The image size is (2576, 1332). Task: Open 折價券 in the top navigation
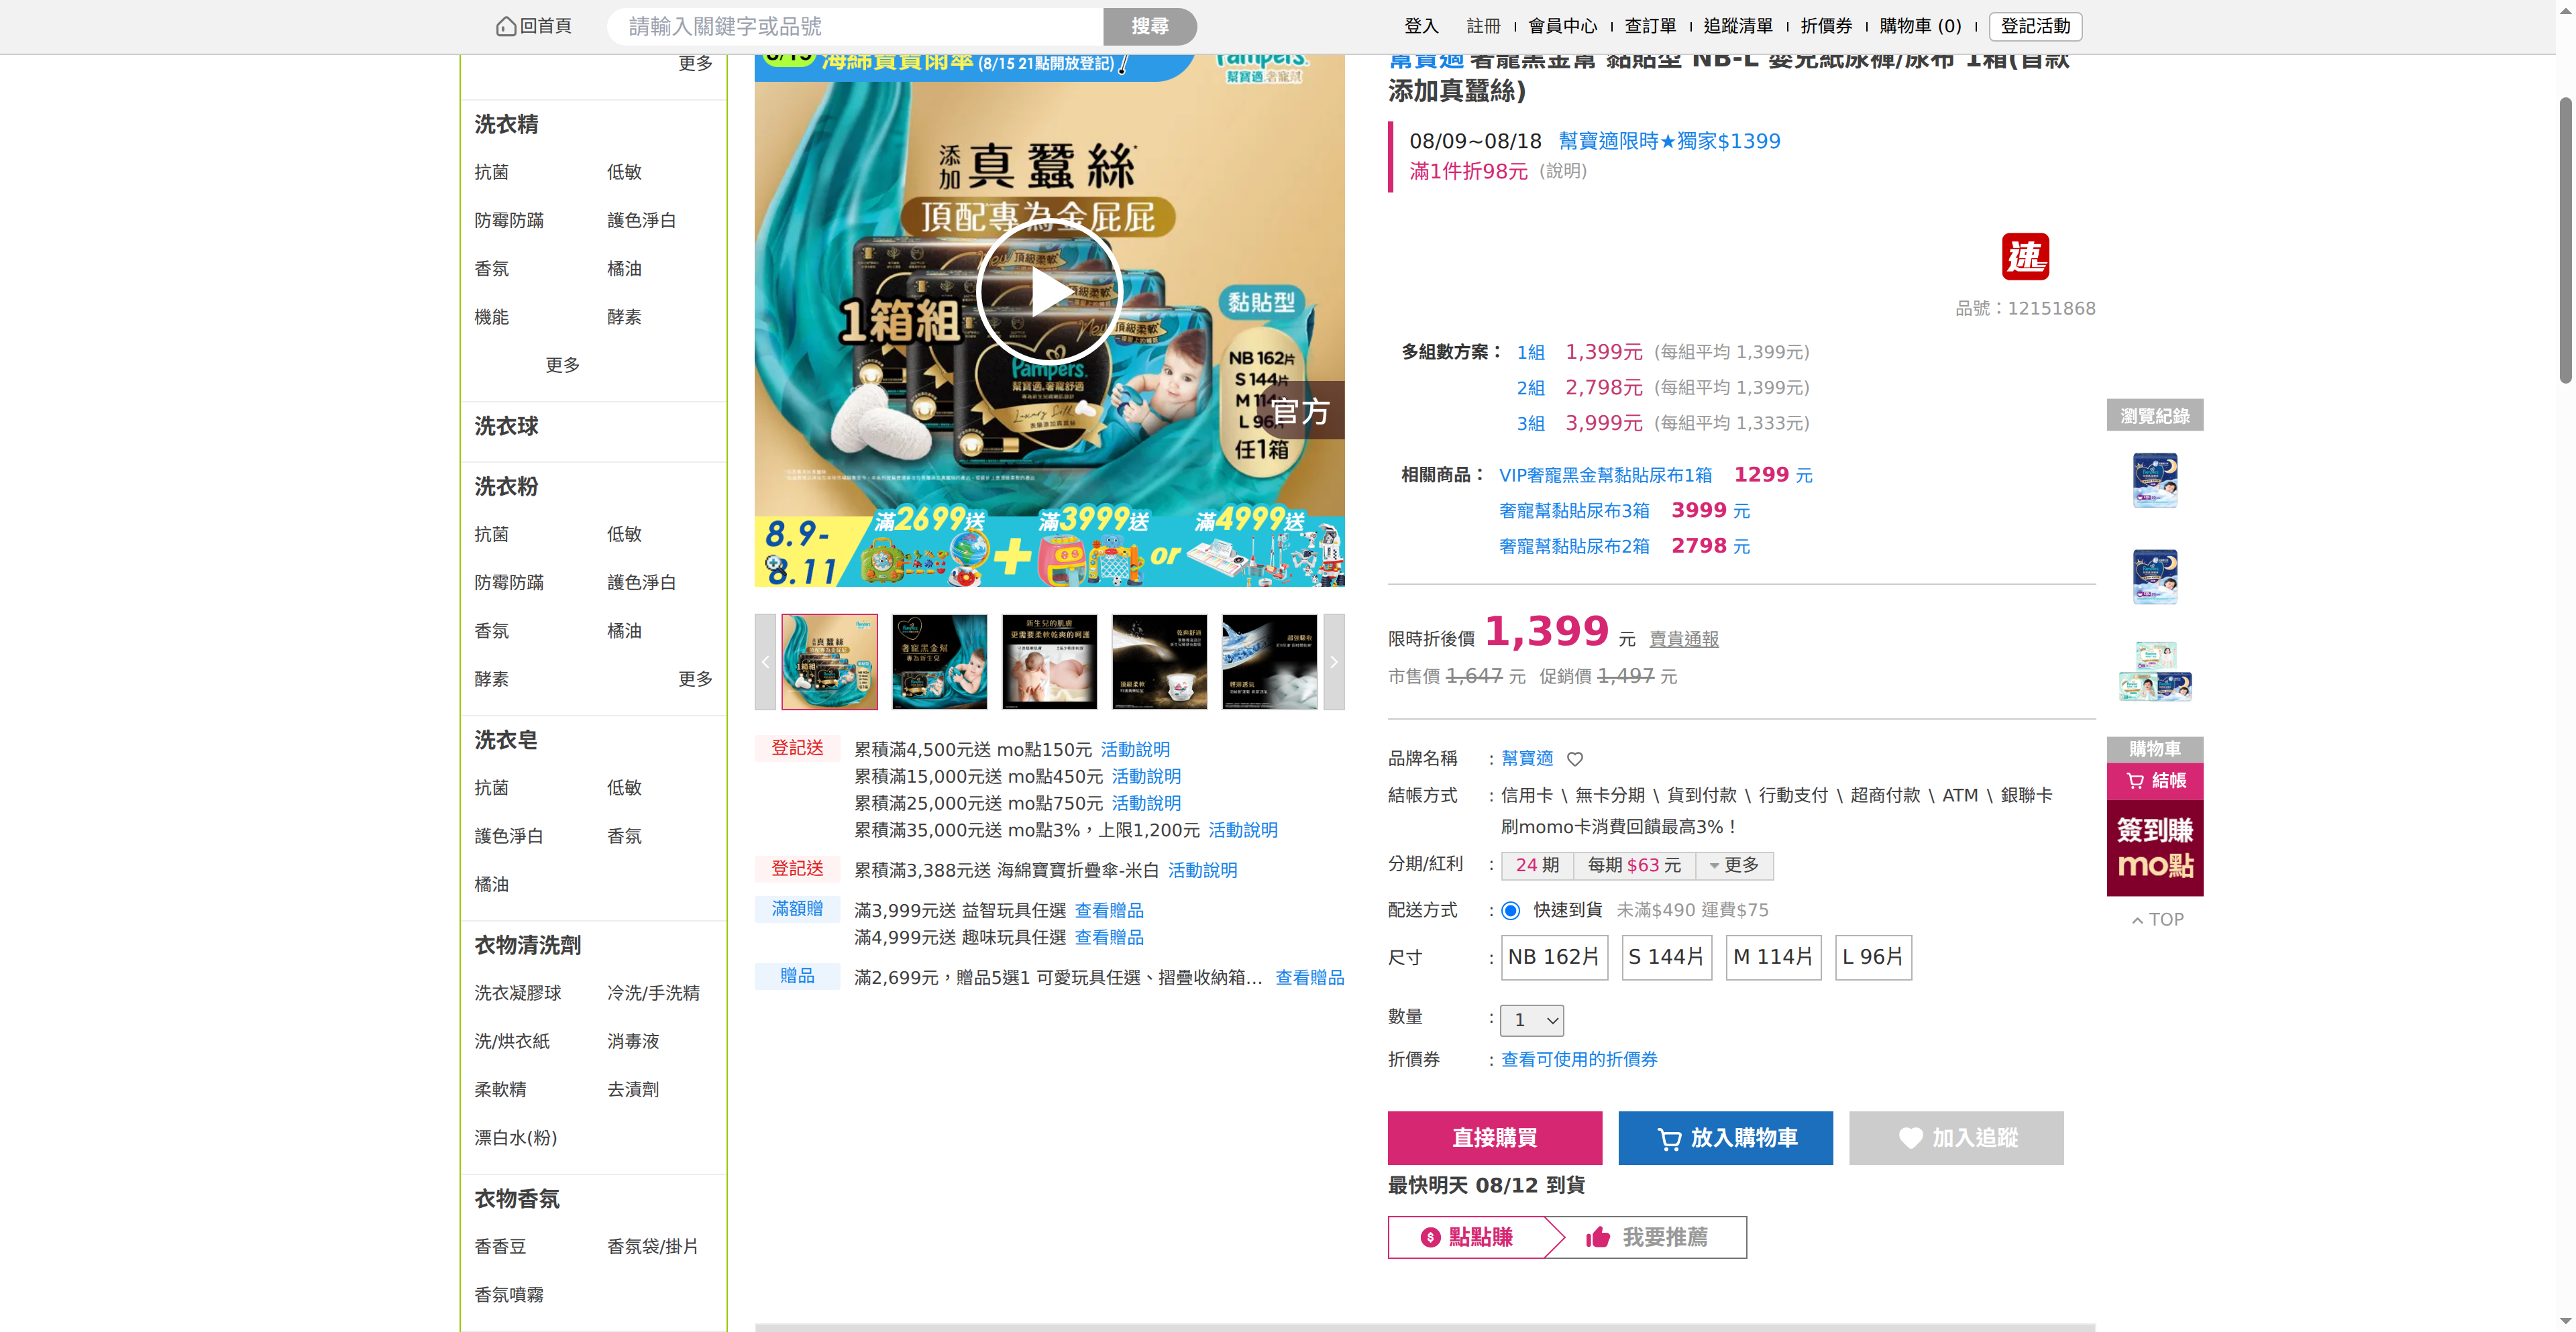[1826, 27]
